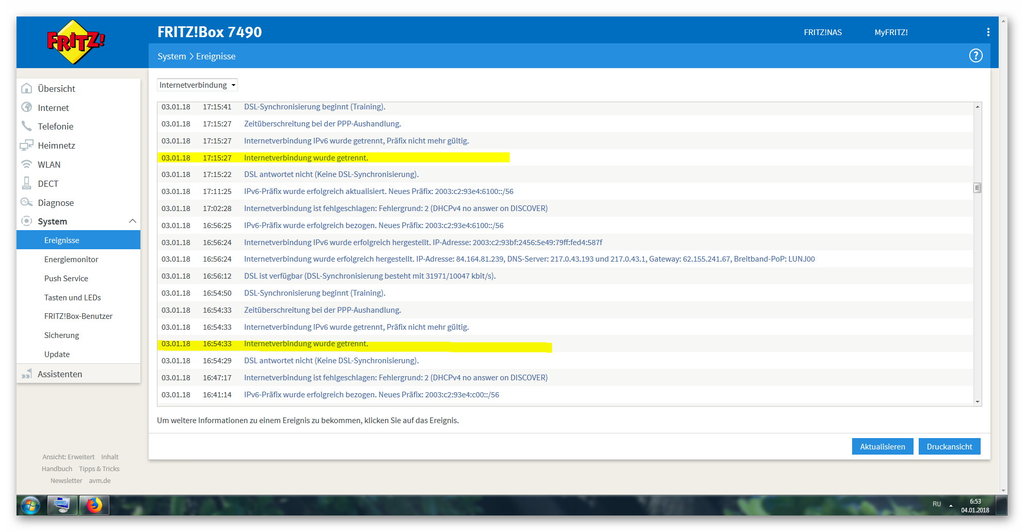Click System in the breadcrumb
Screen dimensions: 1024x532
coord(172,56)
